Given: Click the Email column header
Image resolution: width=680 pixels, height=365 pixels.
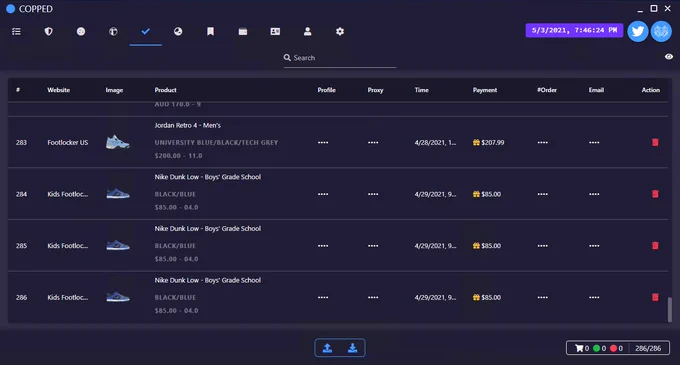Looking at the screenshot, I should pos(596,90).
